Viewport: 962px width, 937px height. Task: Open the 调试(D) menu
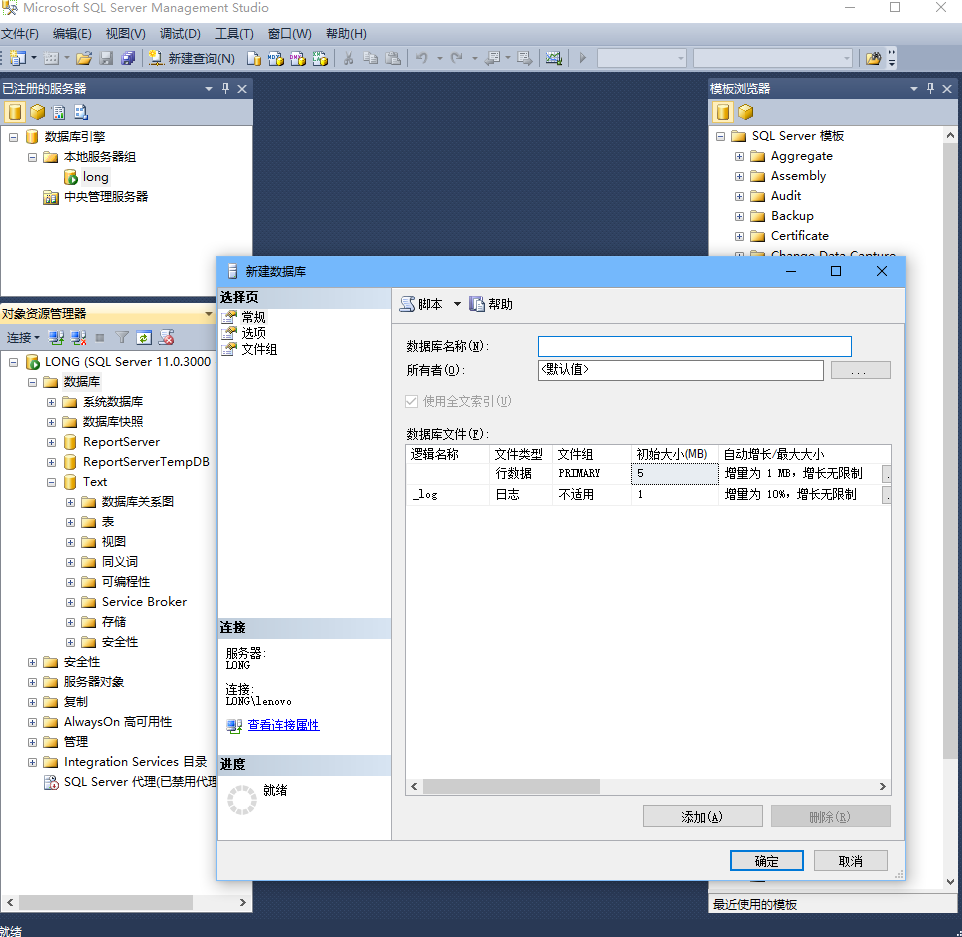click(180, 34)
